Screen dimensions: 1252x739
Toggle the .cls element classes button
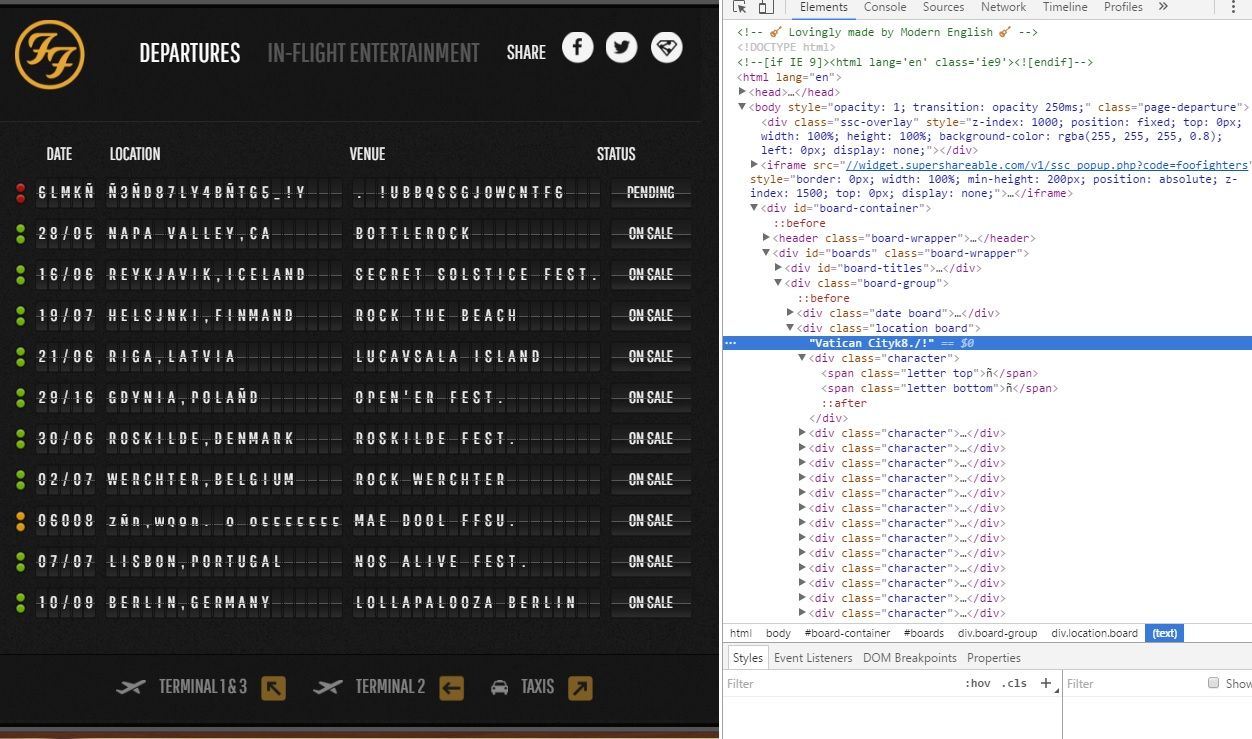tap(1014, 683)
